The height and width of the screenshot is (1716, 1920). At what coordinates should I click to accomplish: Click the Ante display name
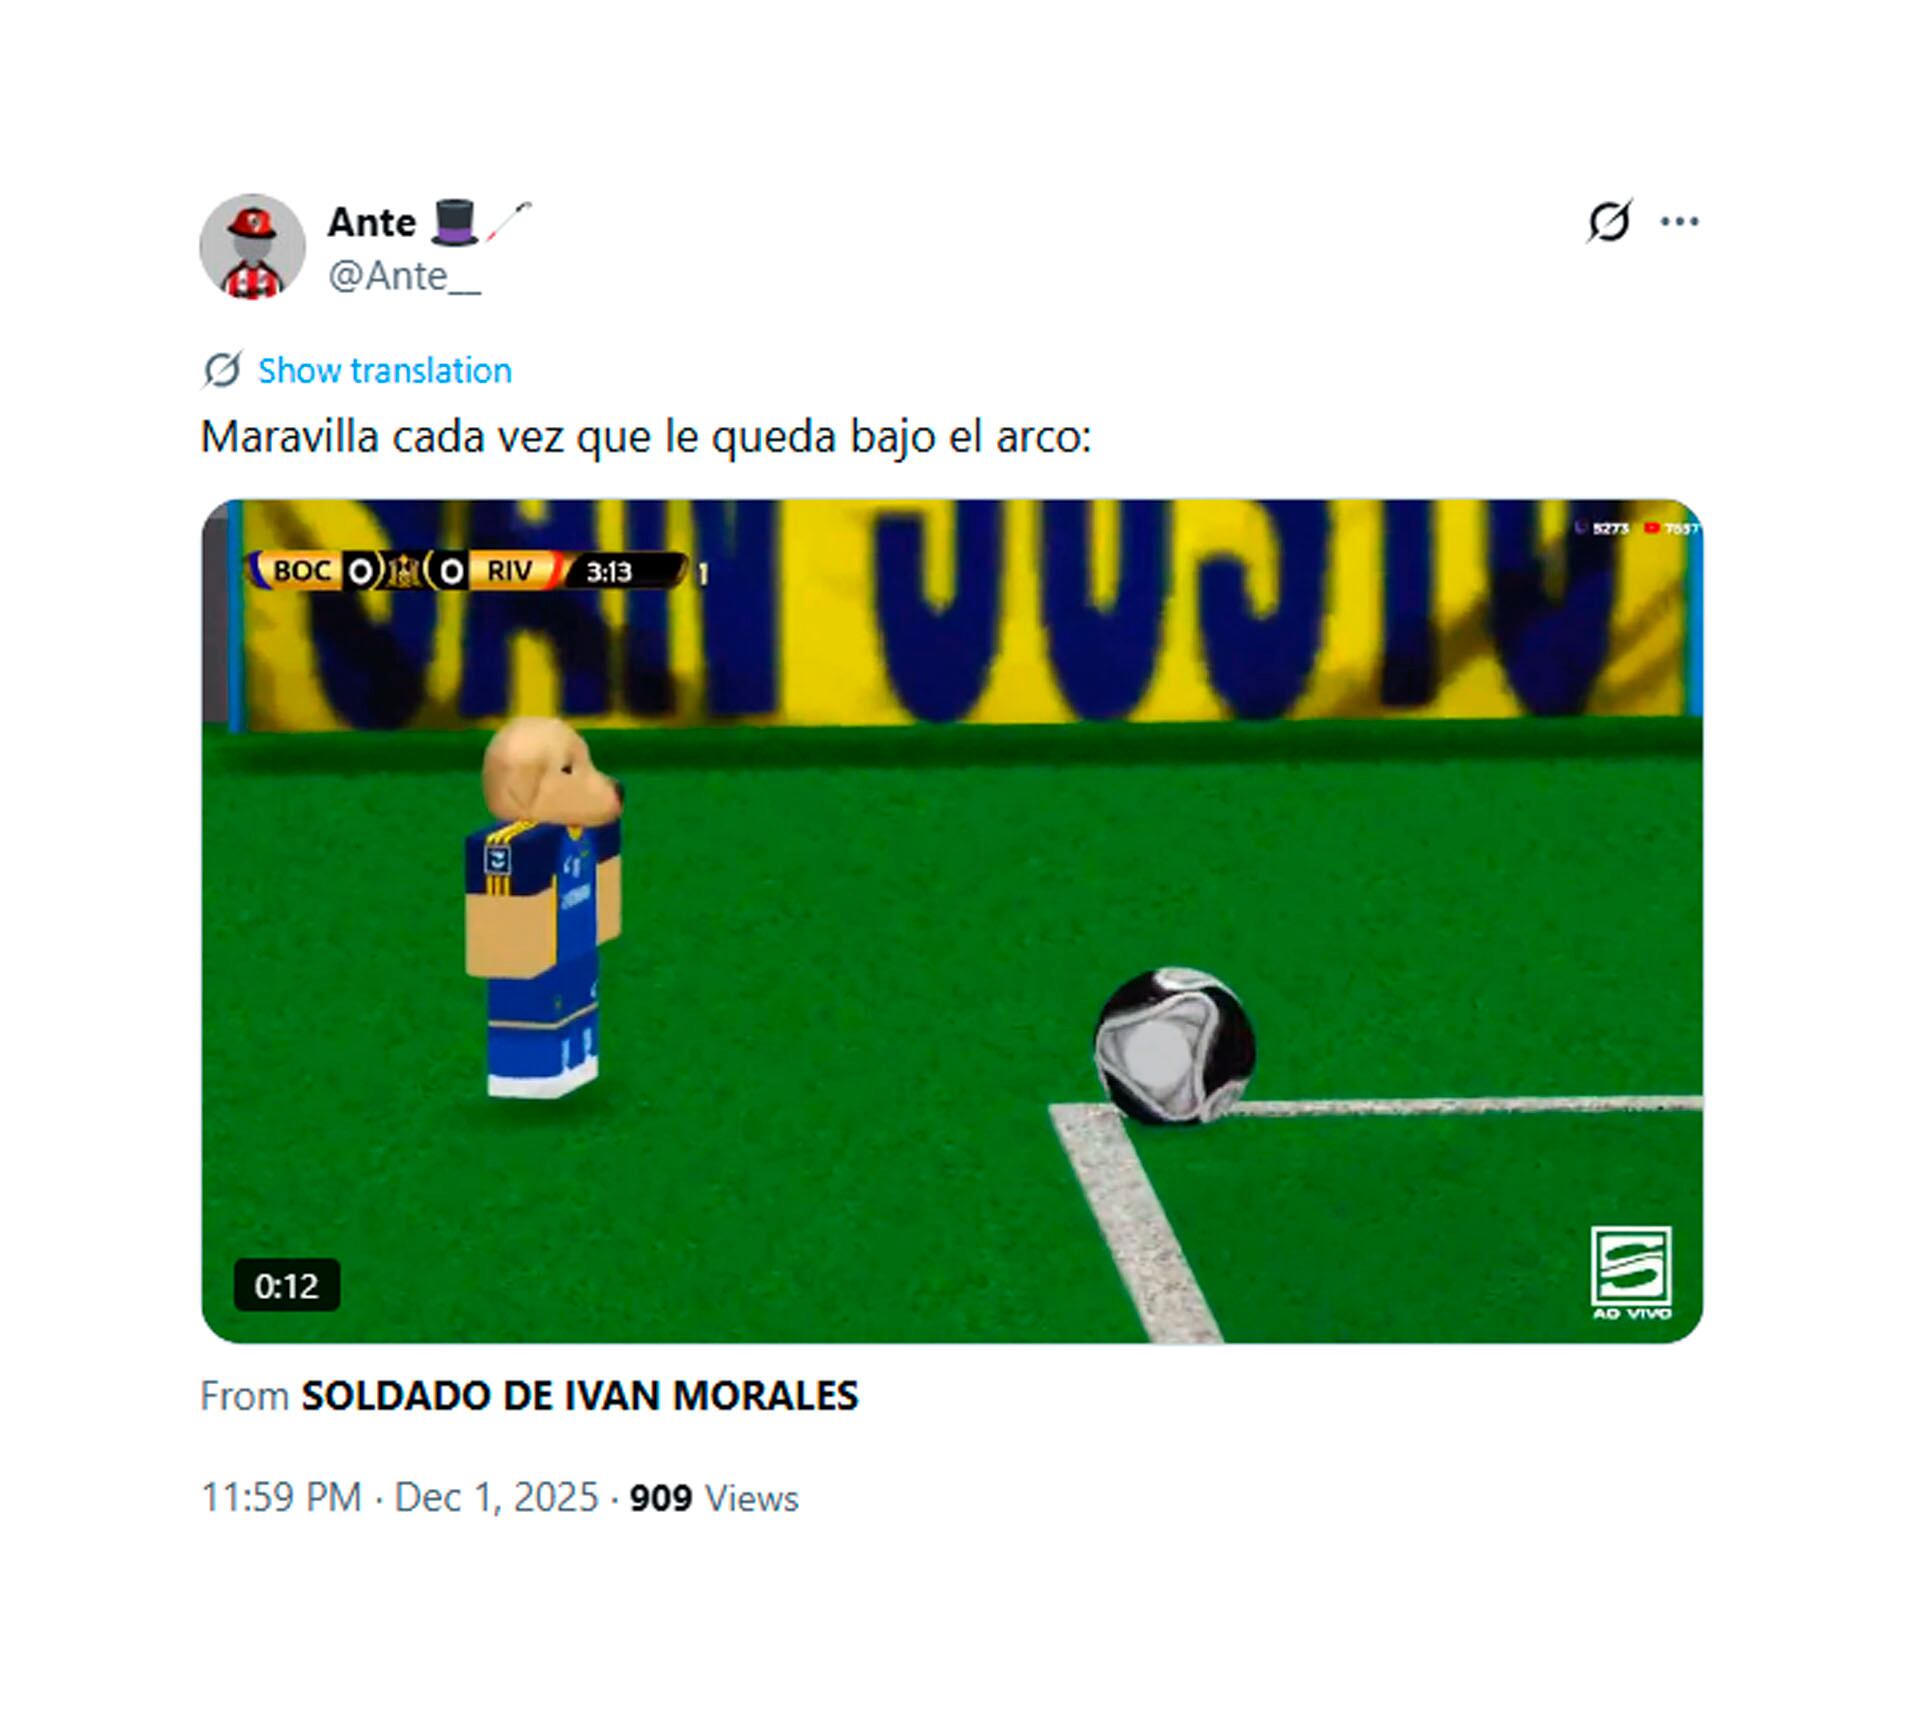click(x=371, y=222)
